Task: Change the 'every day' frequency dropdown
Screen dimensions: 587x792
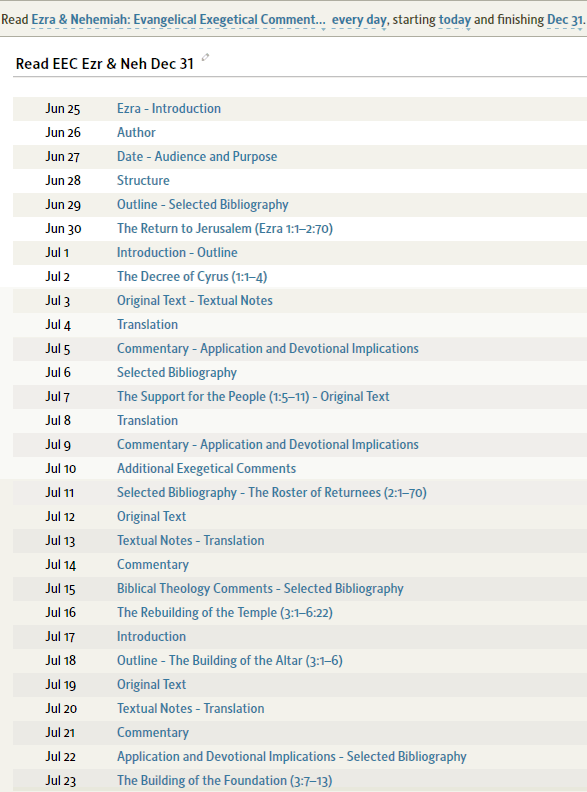Action: (x=360, y=20)
